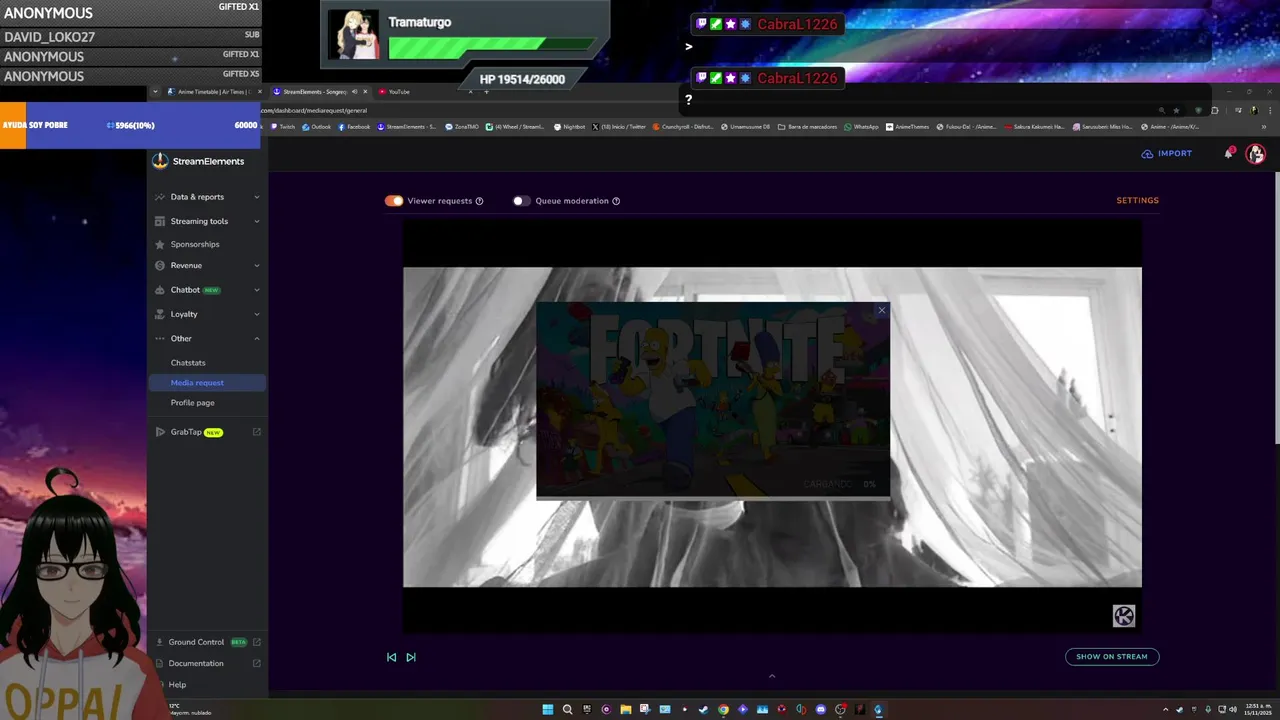Viewport: 1280px width, 720px height.
Task: Open the Documentation link
Action: (x=196, y=663)
